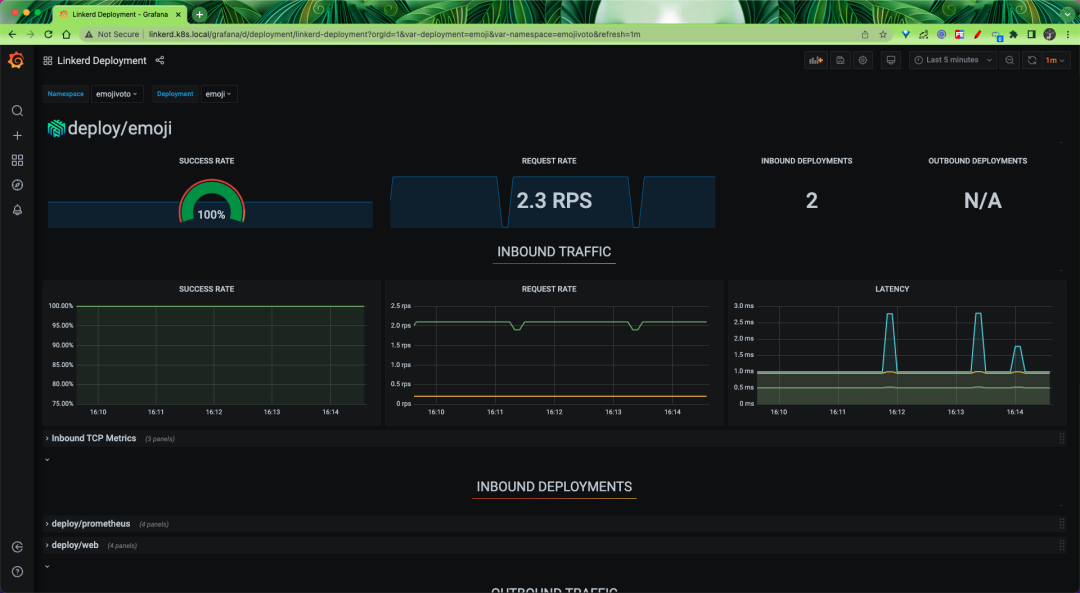Open the Chrome profile avatar
This screenshot has width=1080, height=593.
tap(1049, 34)
